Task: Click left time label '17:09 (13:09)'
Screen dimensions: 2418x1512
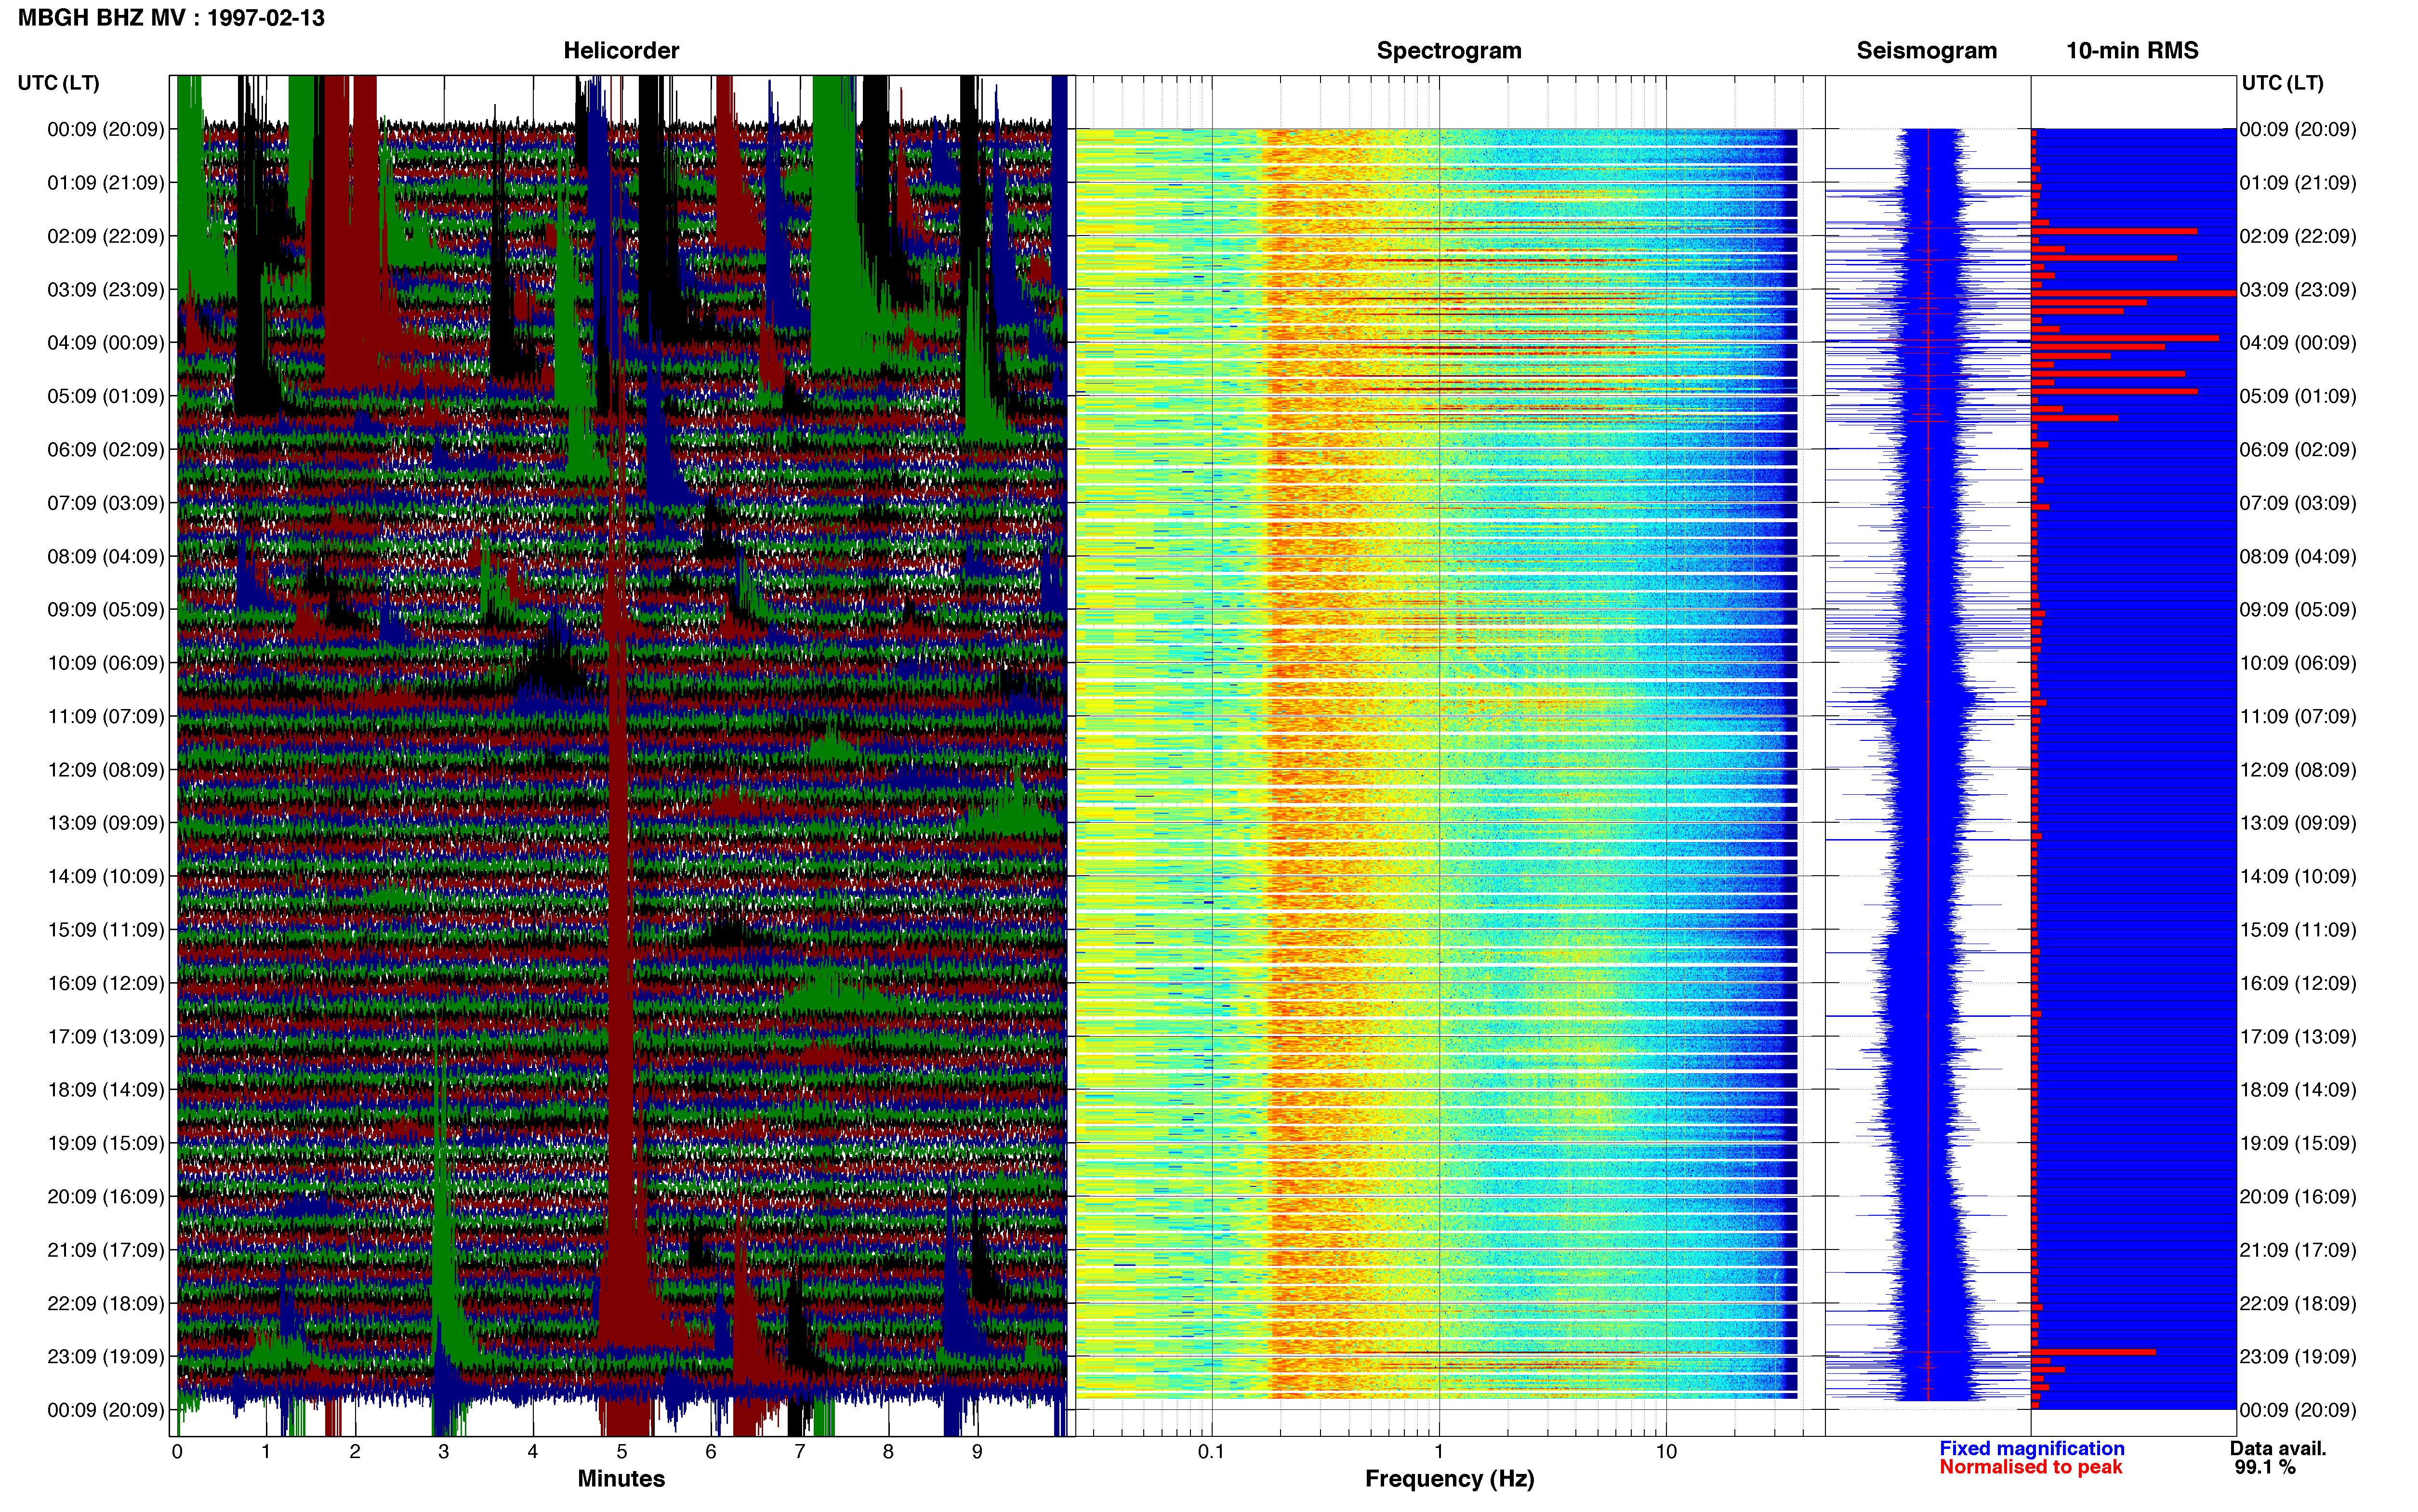Action: pyautogui.click(x=106, y=1037)
